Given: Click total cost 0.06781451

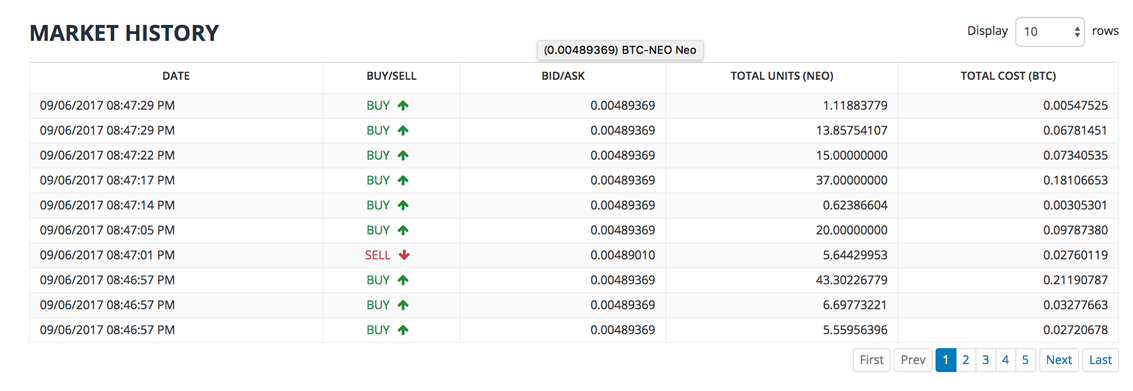Looking at the screenshot, I should [1075, 131].
